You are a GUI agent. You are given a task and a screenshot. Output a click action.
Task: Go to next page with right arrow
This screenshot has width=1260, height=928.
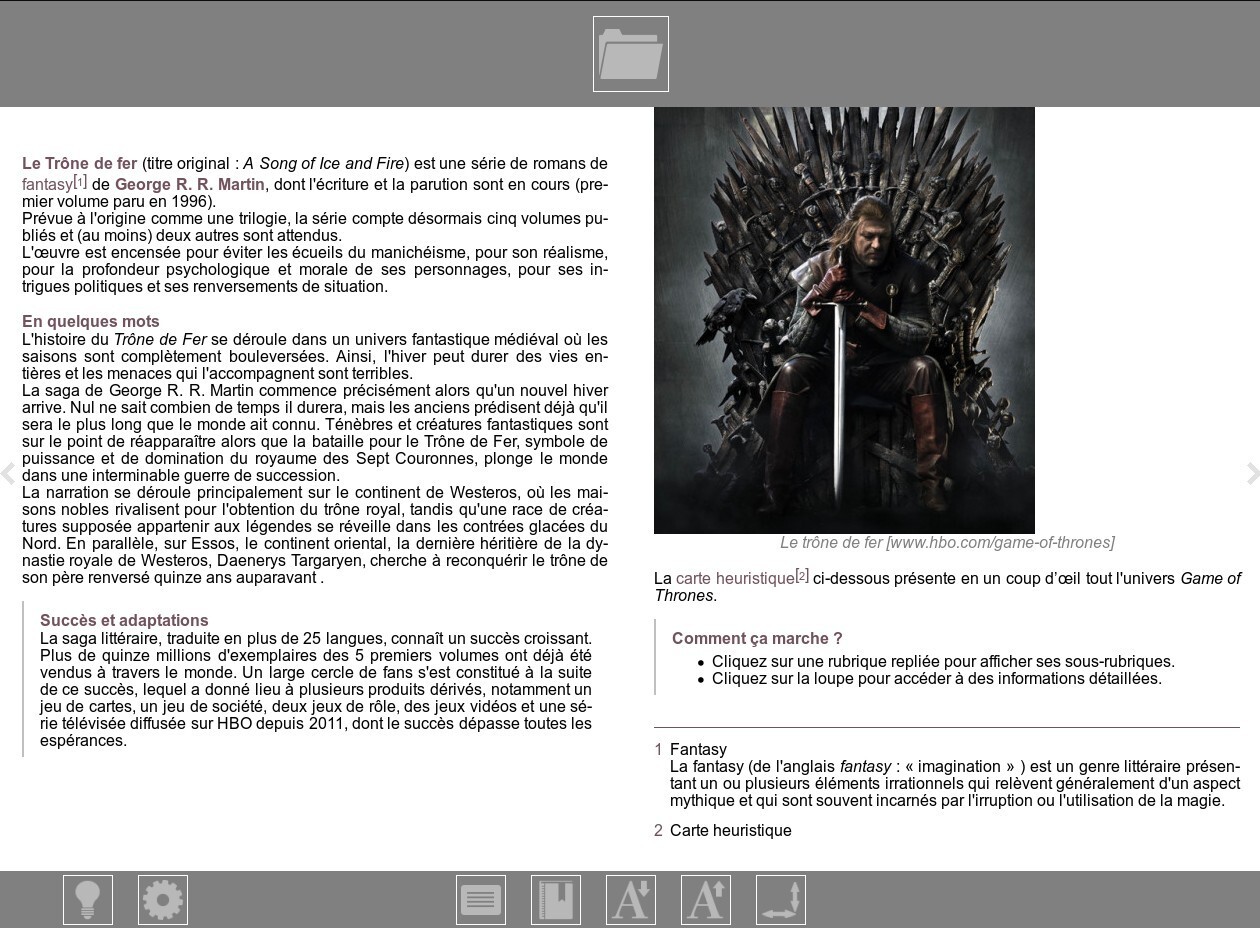coord(1252,473)
